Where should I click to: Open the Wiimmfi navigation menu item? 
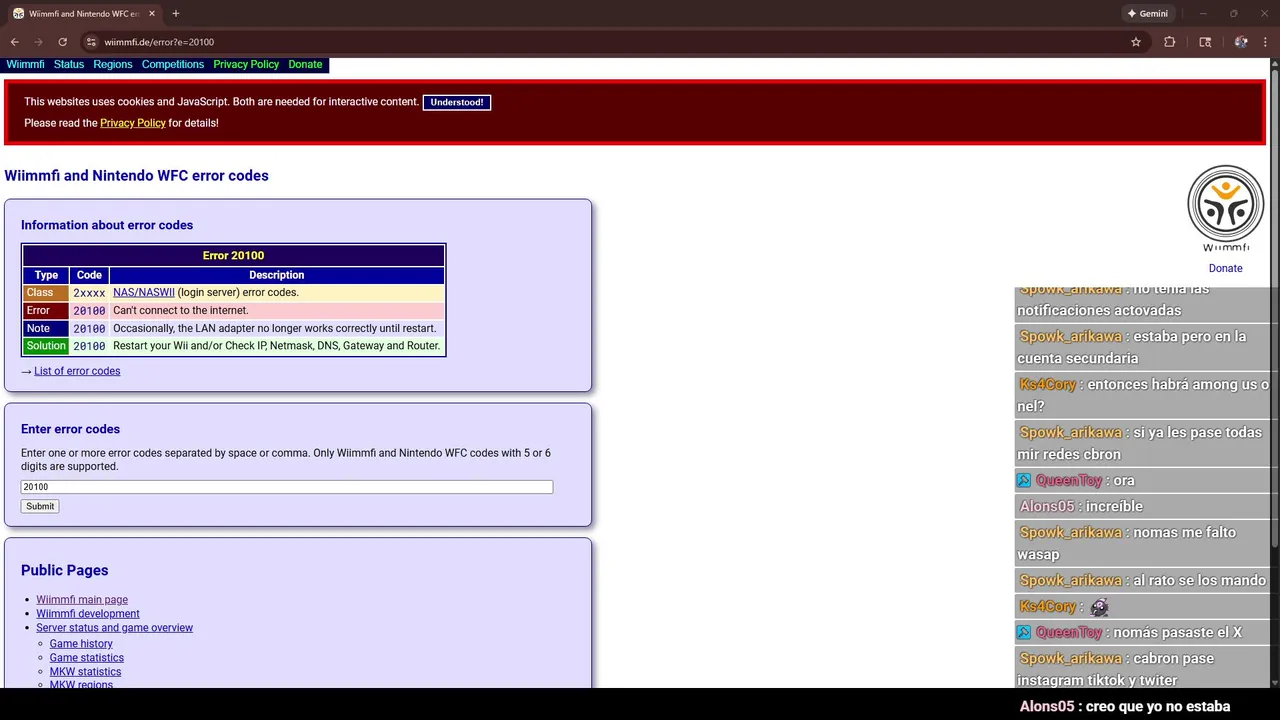pos(26,64)
